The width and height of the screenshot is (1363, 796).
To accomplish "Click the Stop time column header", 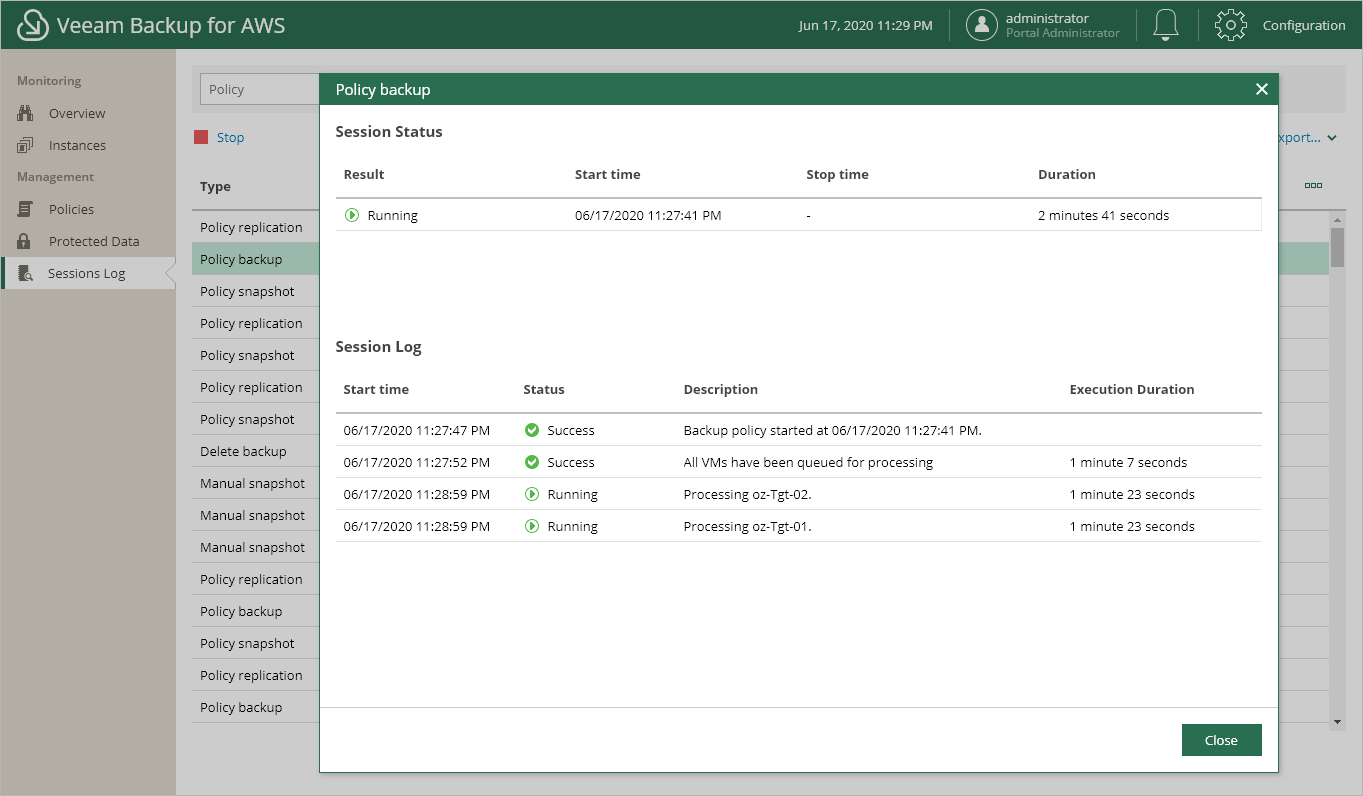I will tap(837, 174).
